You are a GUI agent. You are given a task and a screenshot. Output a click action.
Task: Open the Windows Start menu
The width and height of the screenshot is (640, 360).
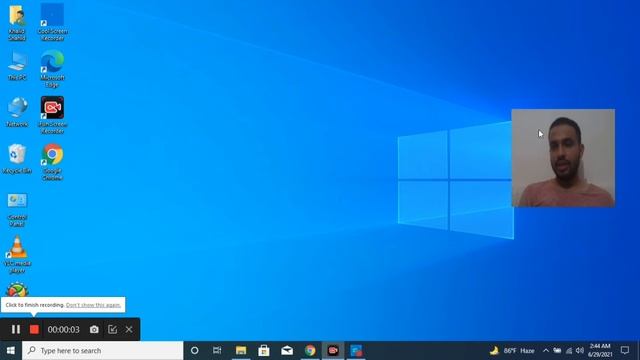pos(11,351)
